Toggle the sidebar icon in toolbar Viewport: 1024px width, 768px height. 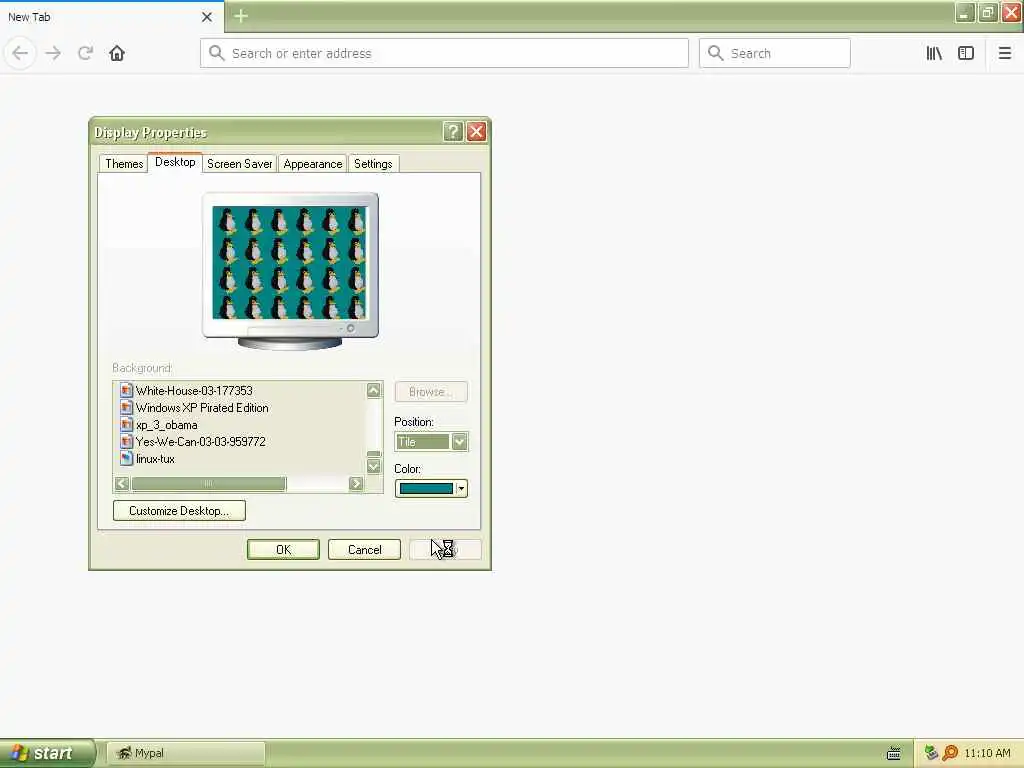pyautogui.click(x=966, y=53)
